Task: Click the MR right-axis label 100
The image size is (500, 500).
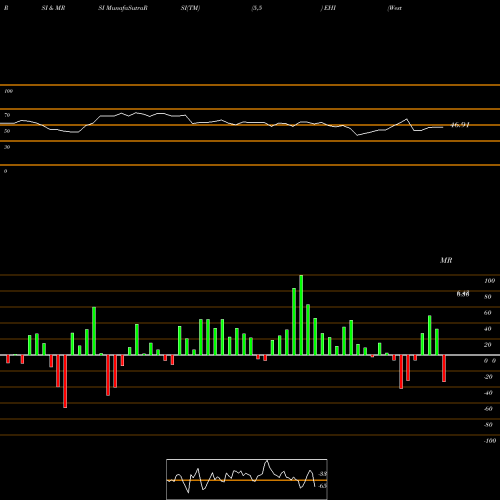Action: point(490,281)
